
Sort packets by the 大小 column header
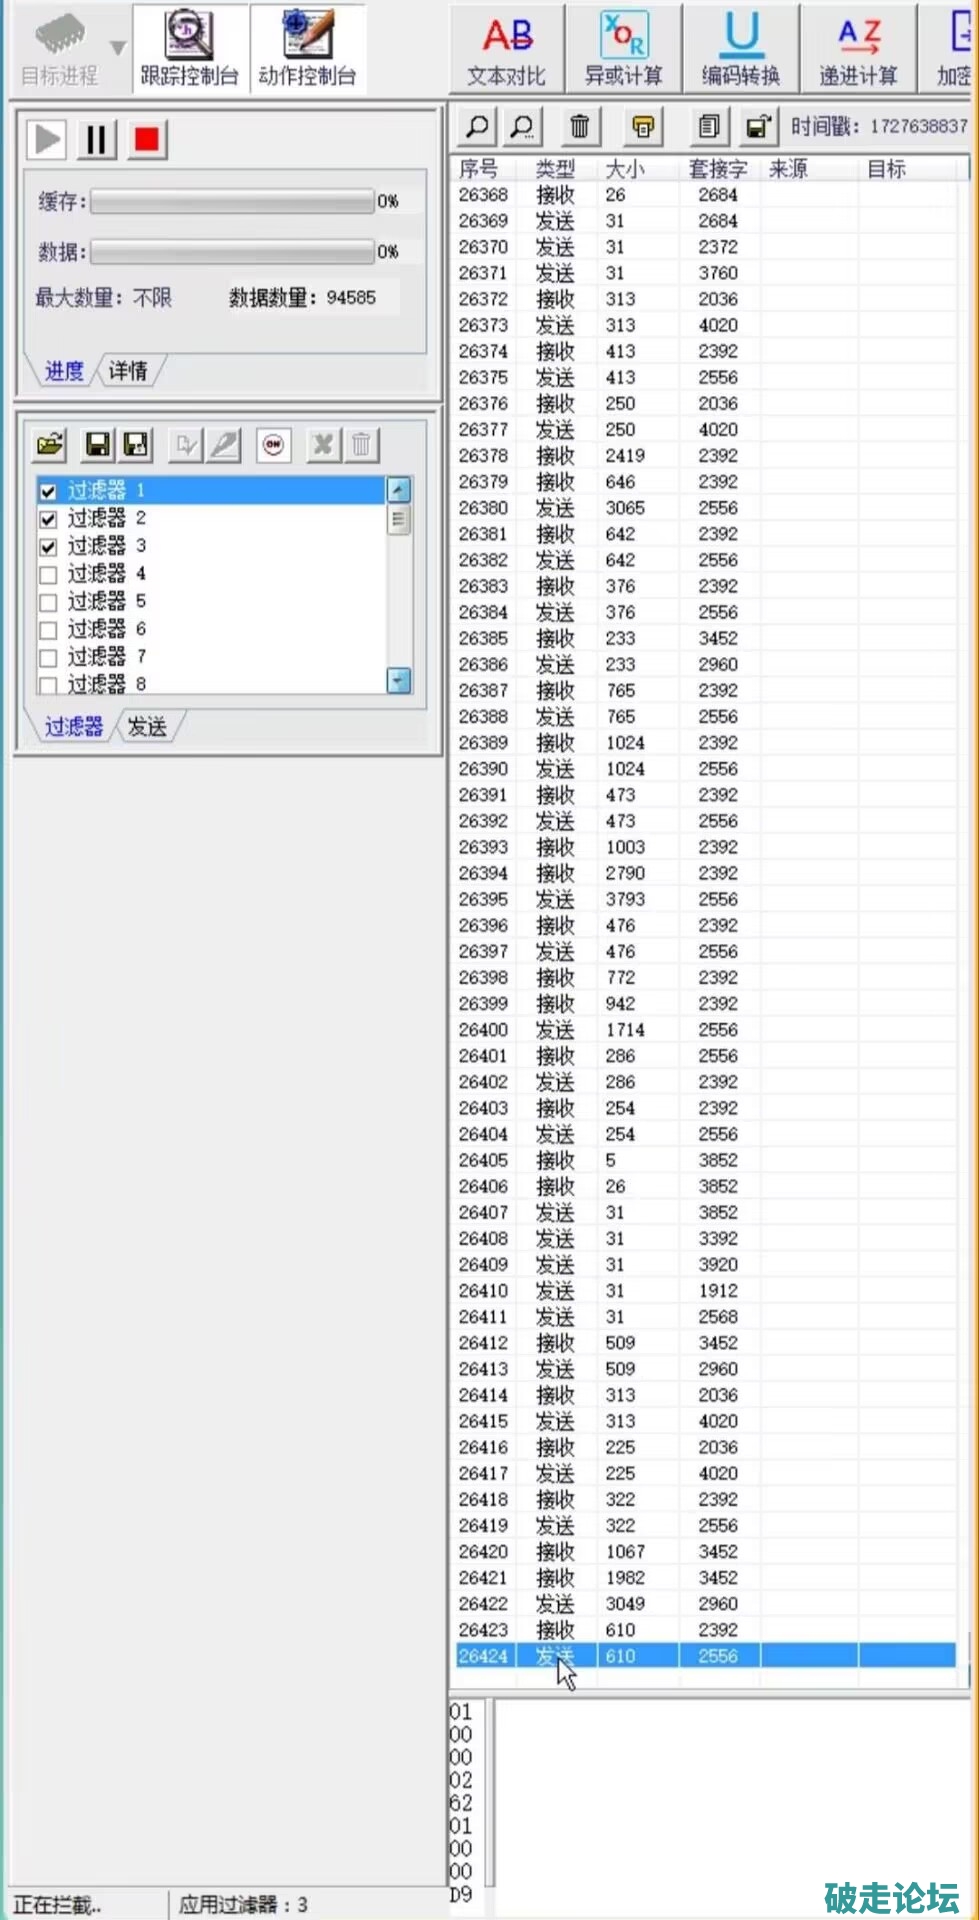click(625, 169)
